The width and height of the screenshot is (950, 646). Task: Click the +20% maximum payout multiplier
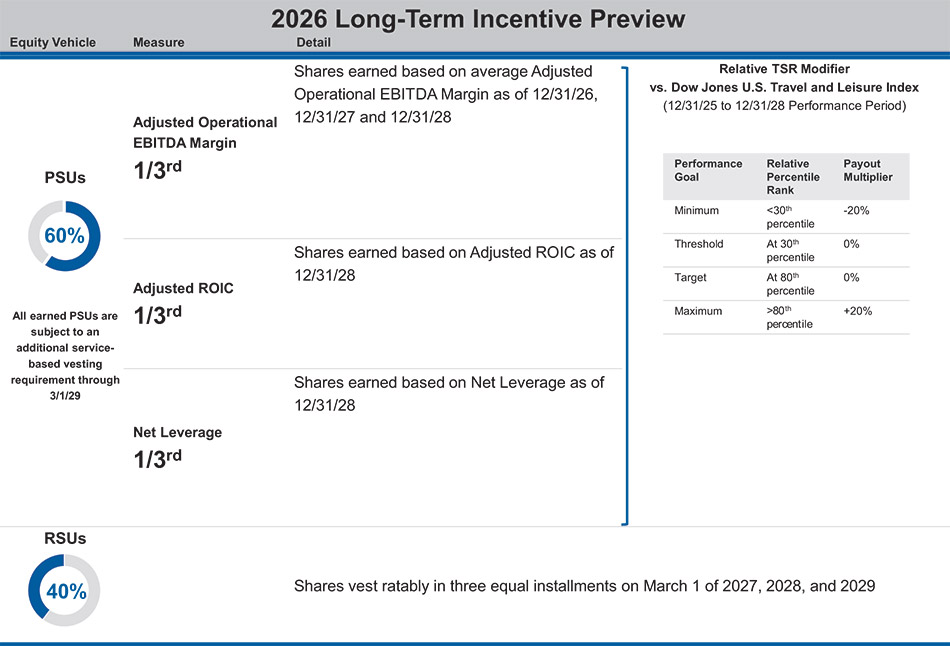click(x=858, y=311)
